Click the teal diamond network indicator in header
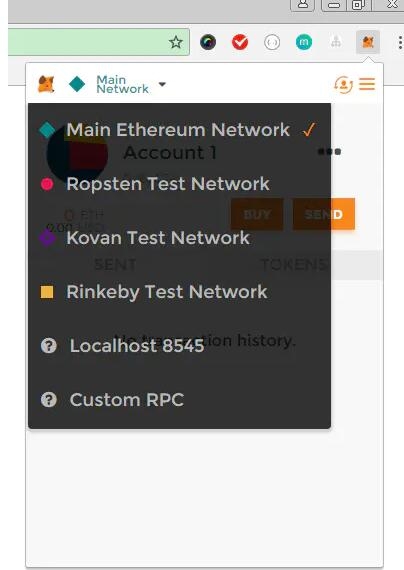This screenshot has height=570, width=404. 77,84
